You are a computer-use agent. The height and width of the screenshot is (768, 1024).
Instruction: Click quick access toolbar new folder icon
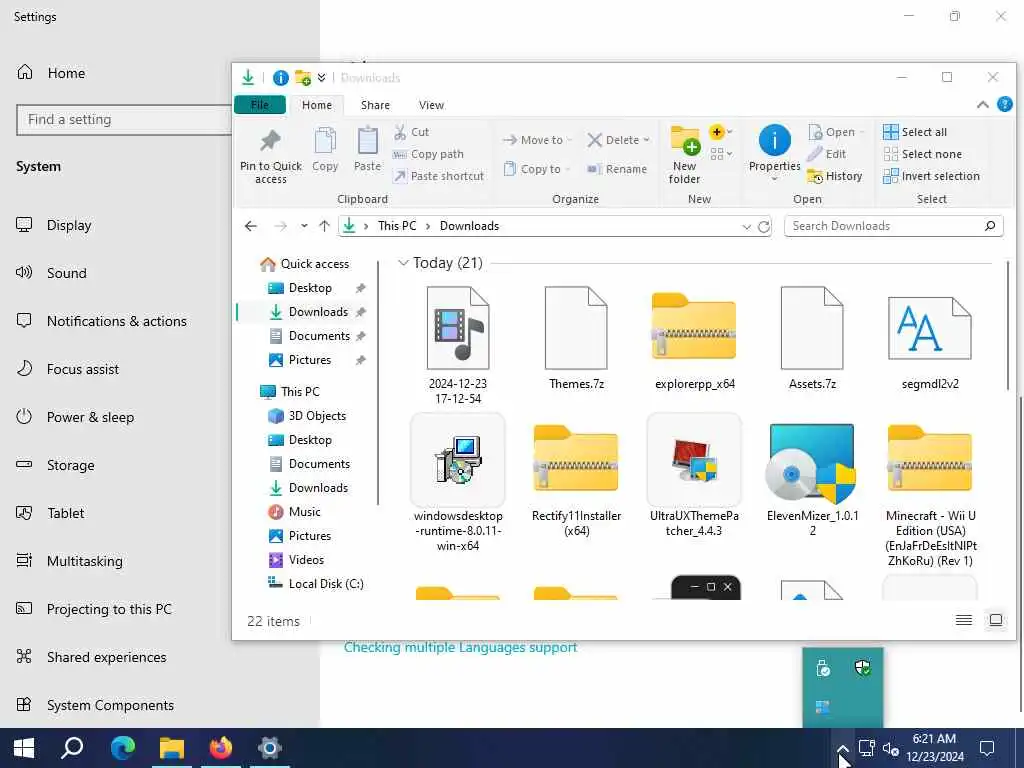coord(302,78)
